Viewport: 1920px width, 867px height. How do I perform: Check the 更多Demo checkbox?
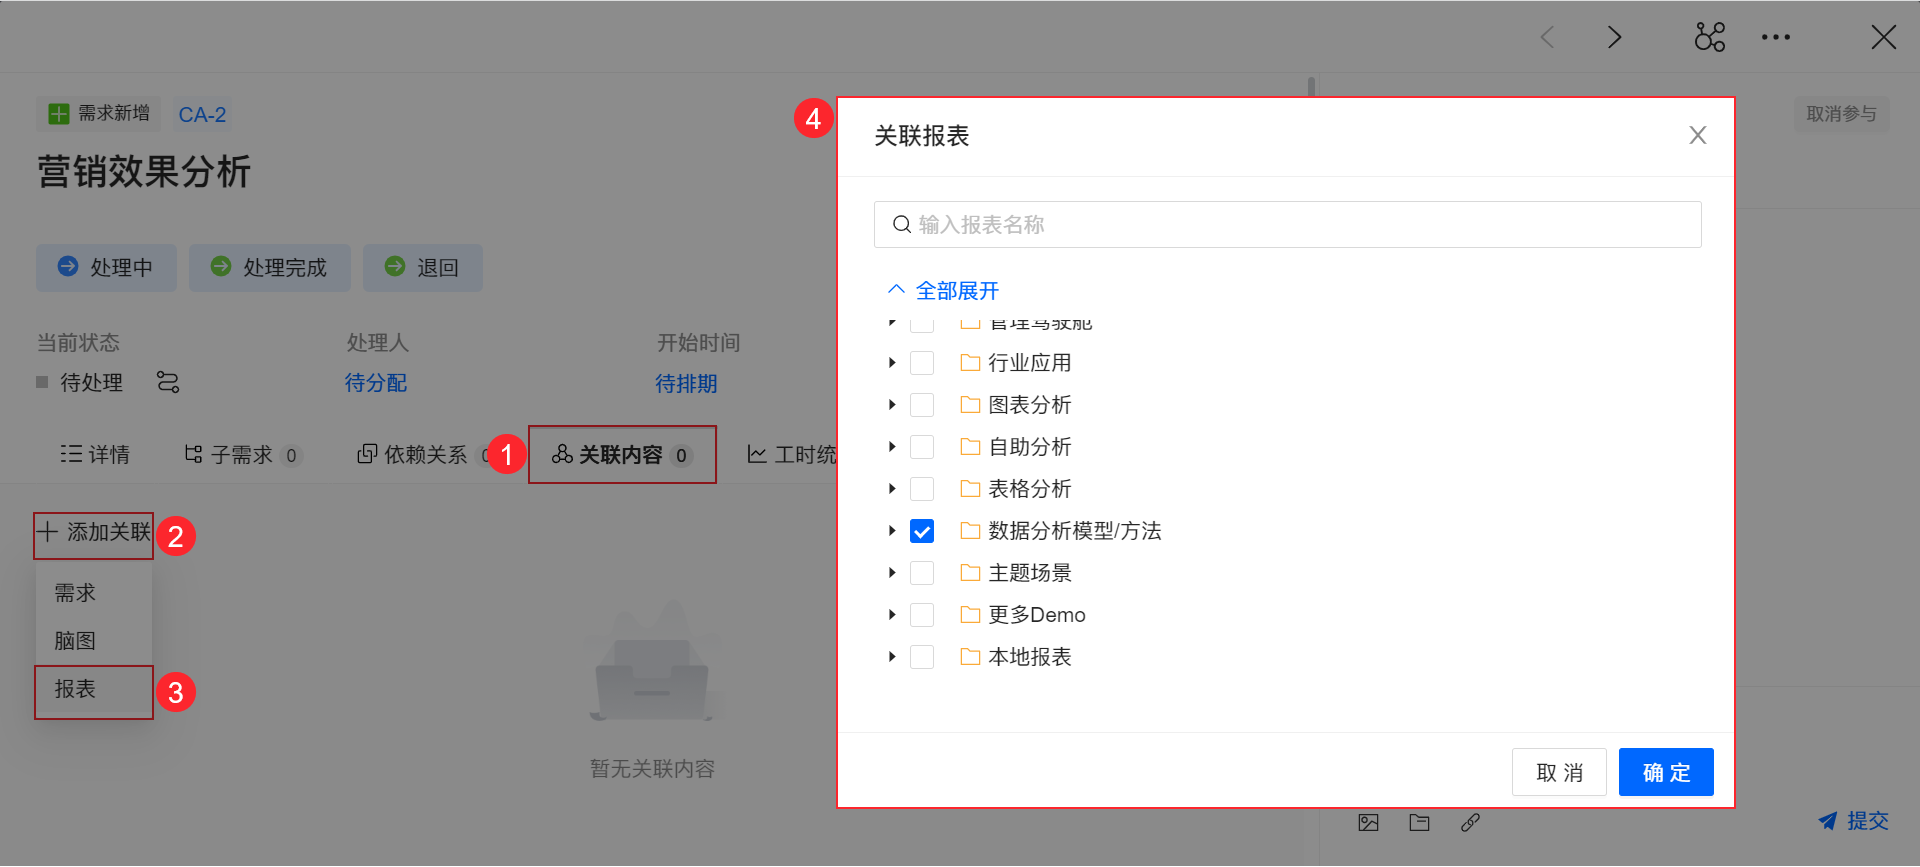922,615
